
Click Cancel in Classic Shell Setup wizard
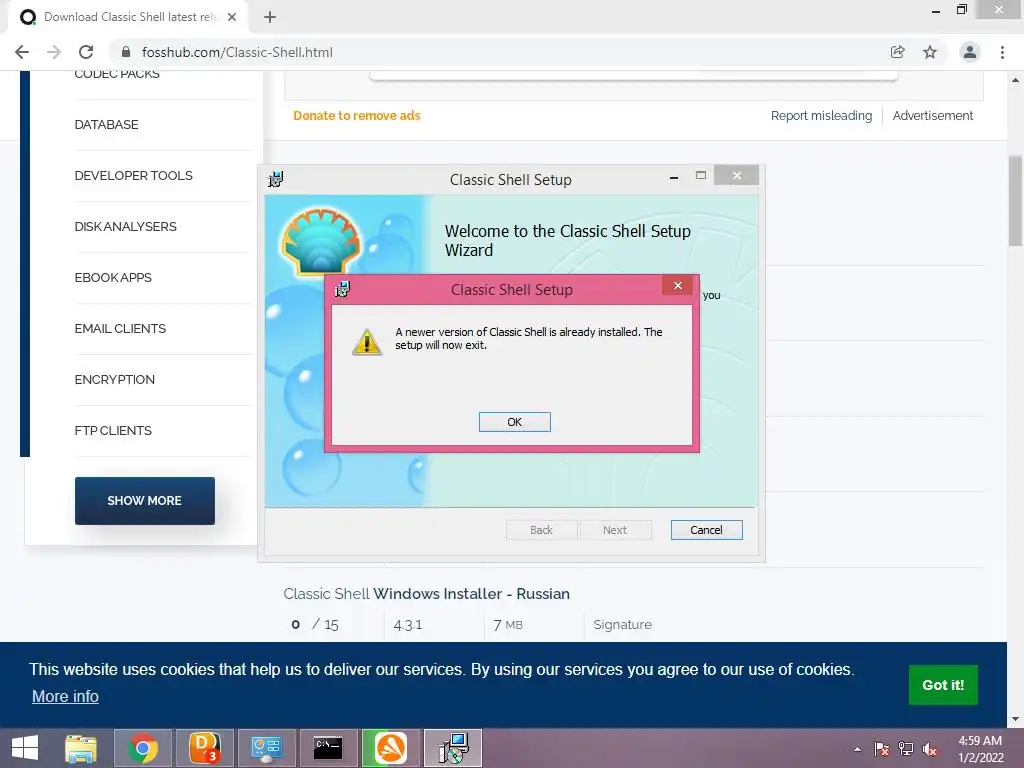click(x=707, y=530)
